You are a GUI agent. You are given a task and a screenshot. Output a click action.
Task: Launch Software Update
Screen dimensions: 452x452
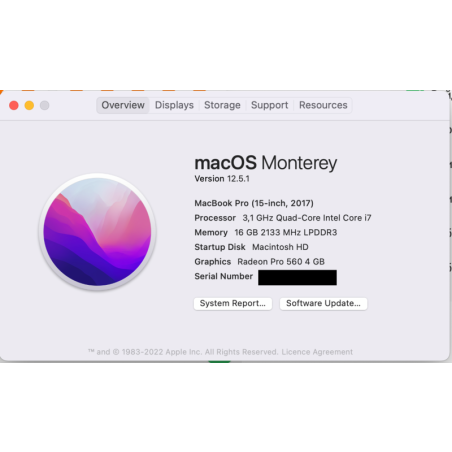click(323, 303)
